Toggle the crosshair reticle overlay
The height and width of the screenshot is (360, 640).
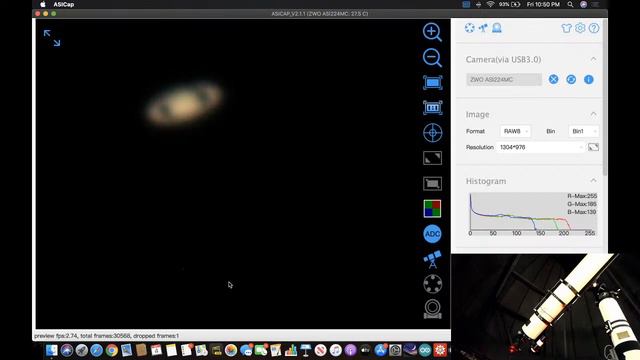coord(432,133)
